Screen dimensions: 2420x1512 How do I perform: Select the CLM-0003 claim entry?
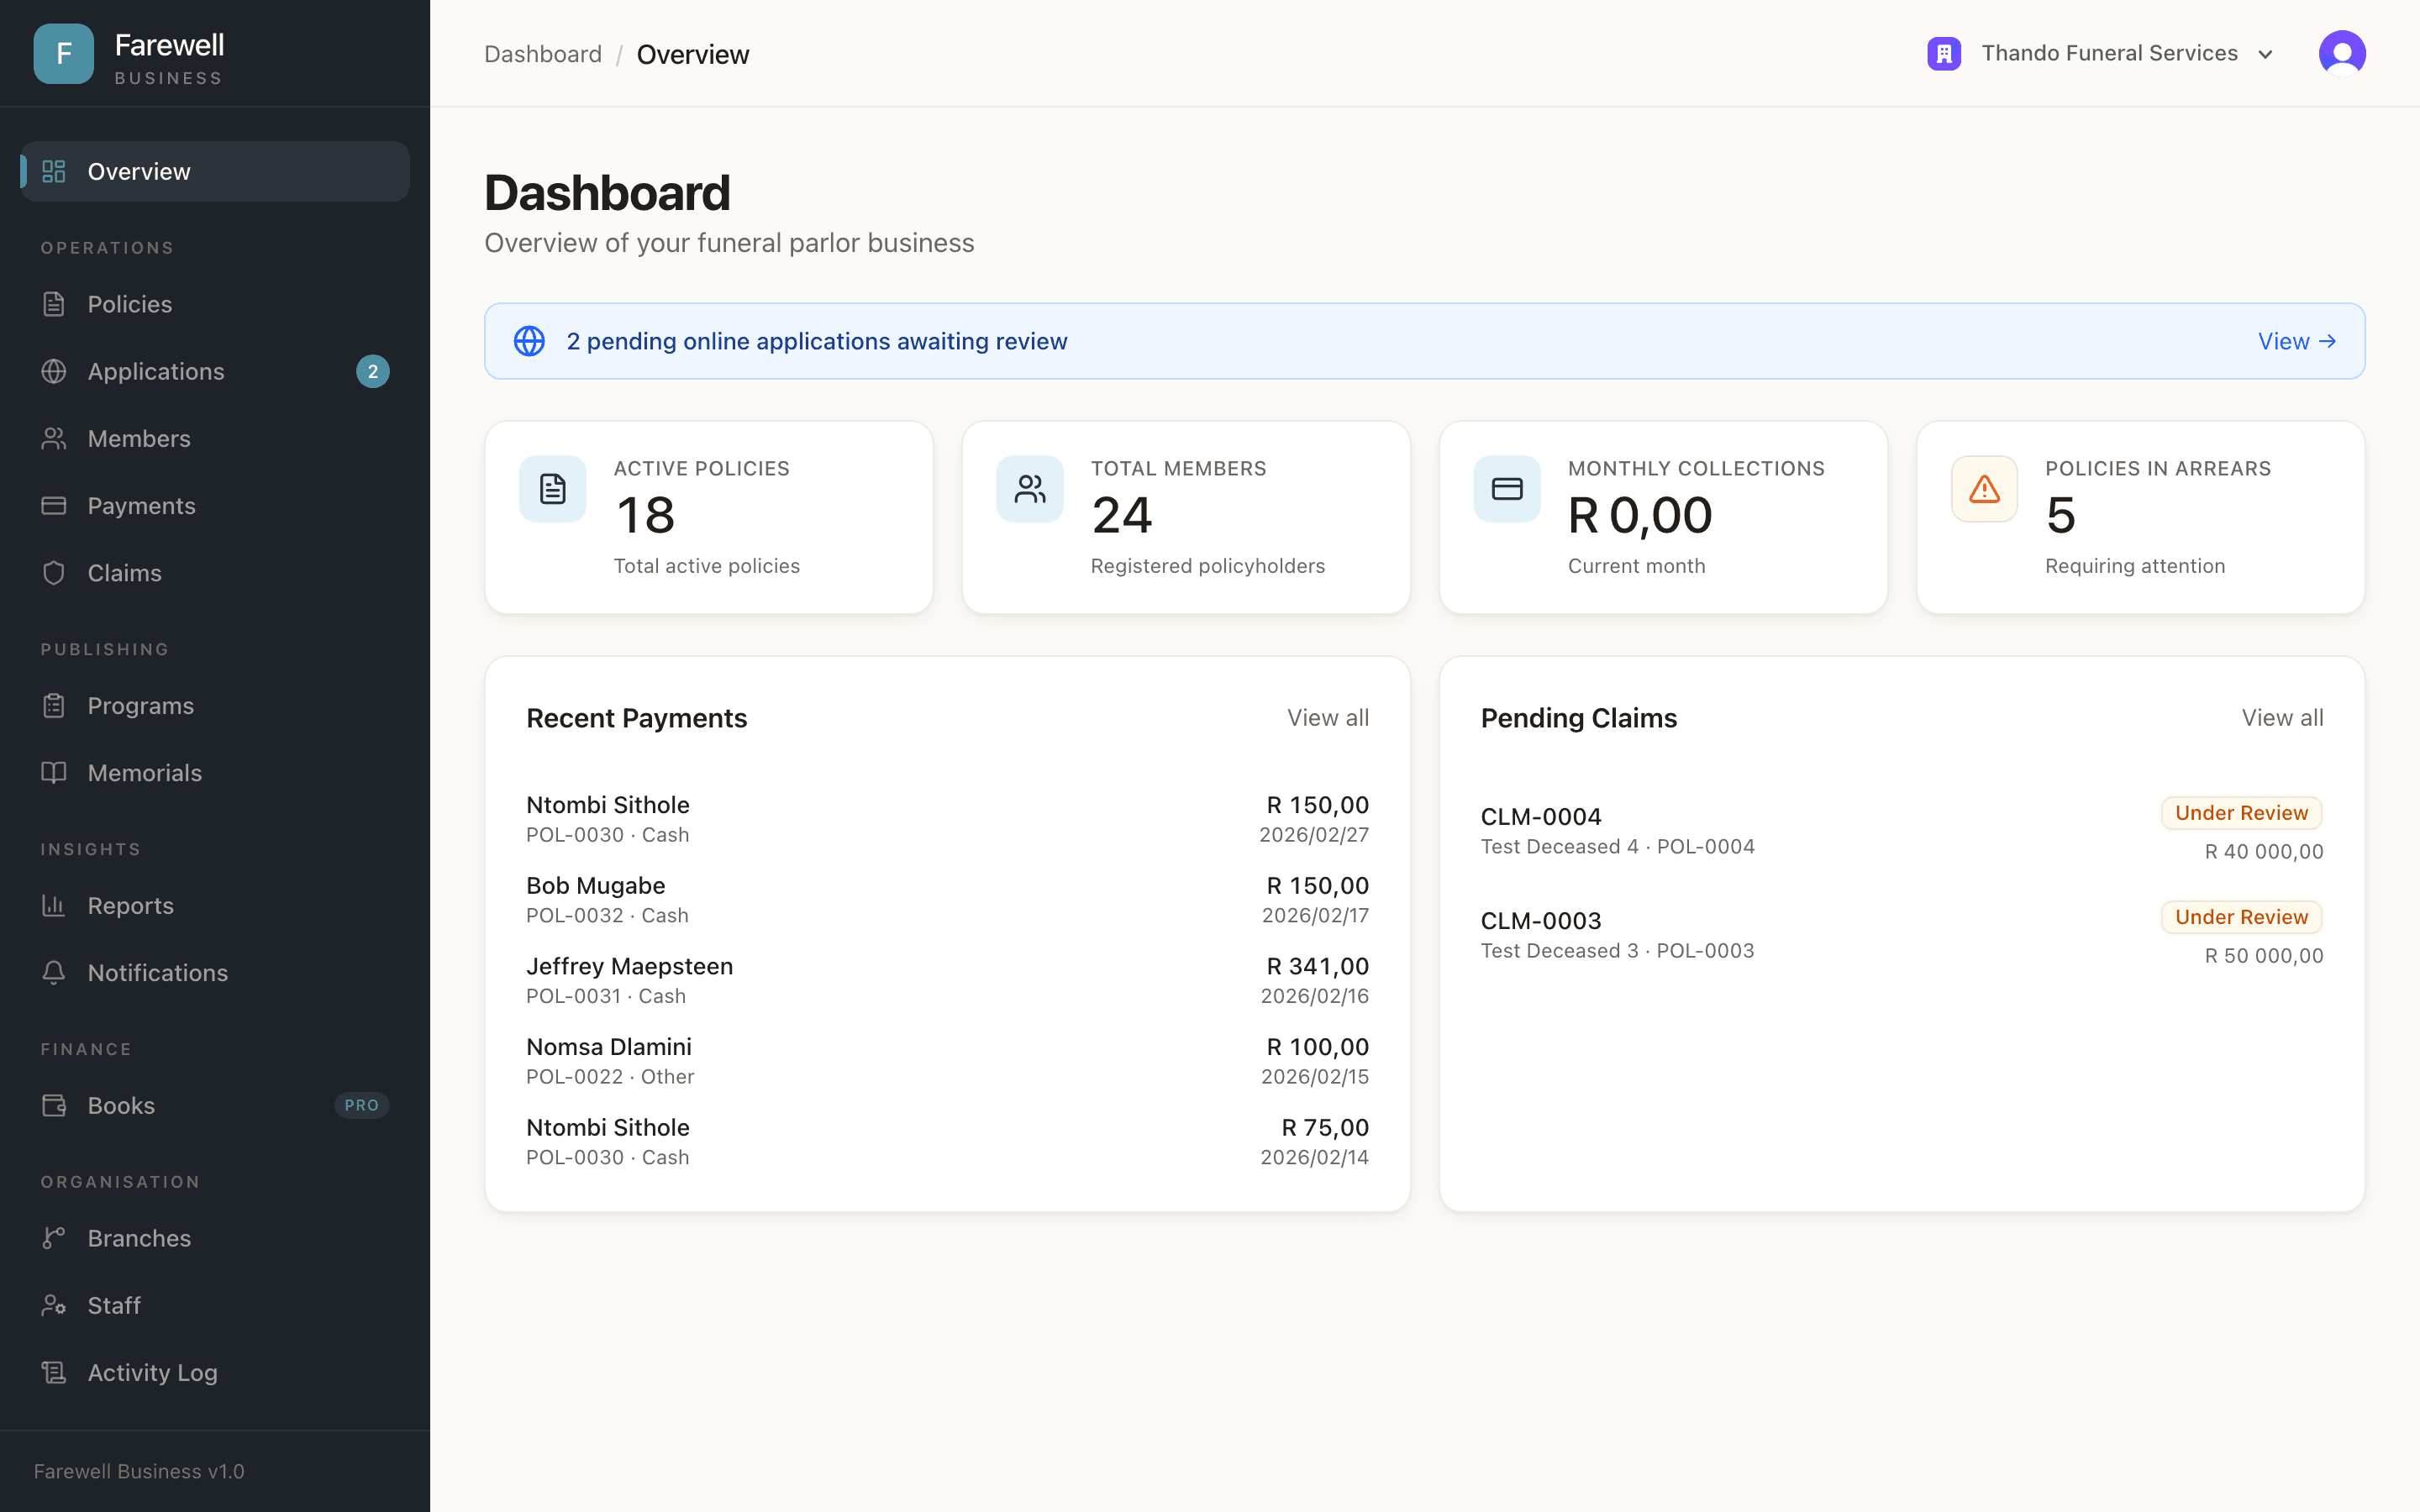(1902, 935)
